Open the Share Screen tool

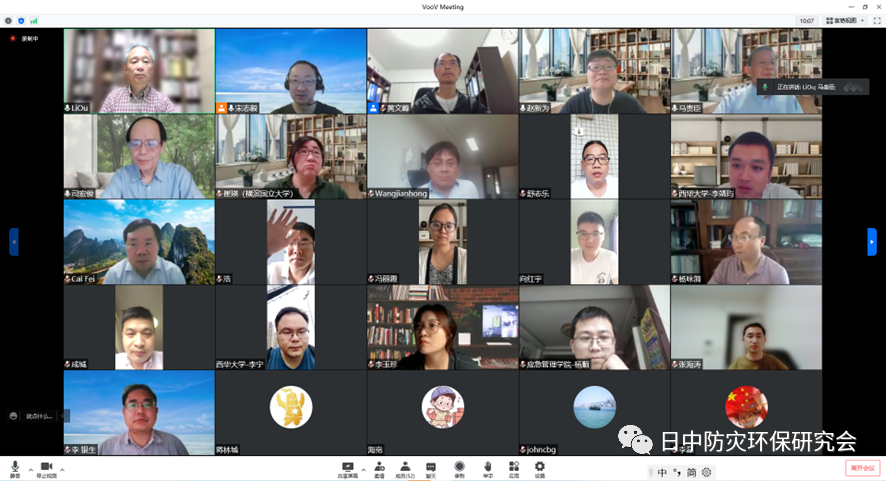[x=348, y=467]
